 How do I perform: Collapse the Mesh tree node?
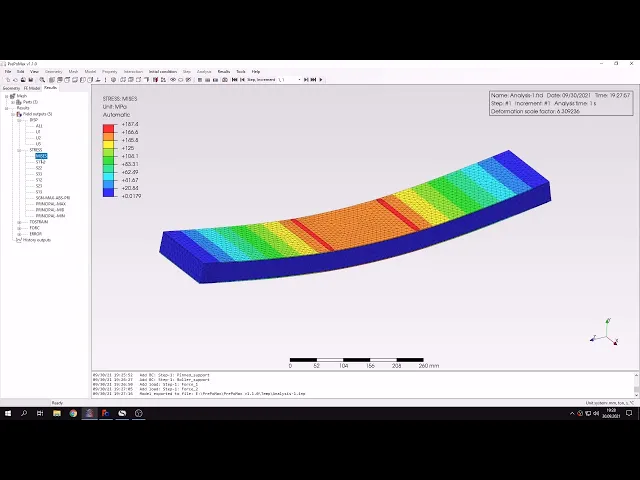7,96
